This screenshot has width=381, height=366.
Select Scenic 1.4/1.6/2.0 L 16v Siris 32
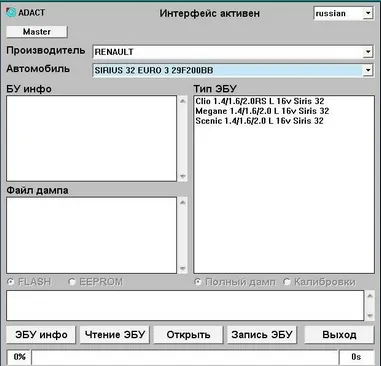259,121
